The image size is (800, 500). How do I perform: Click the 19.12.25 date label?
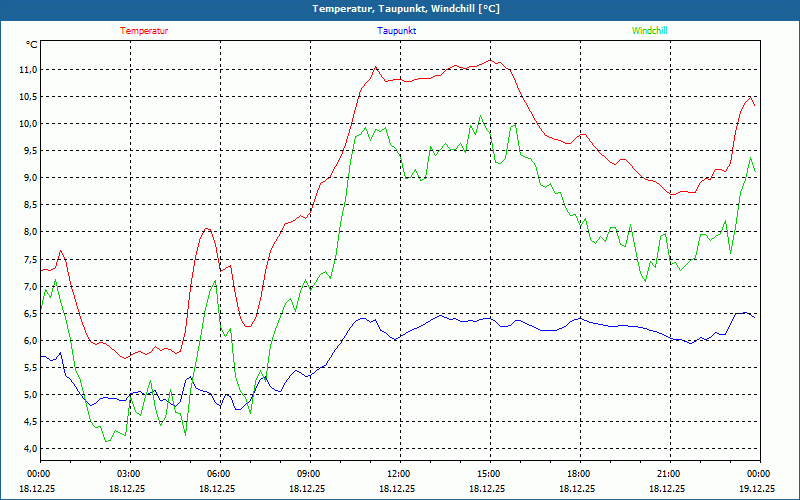click(757, 488)
